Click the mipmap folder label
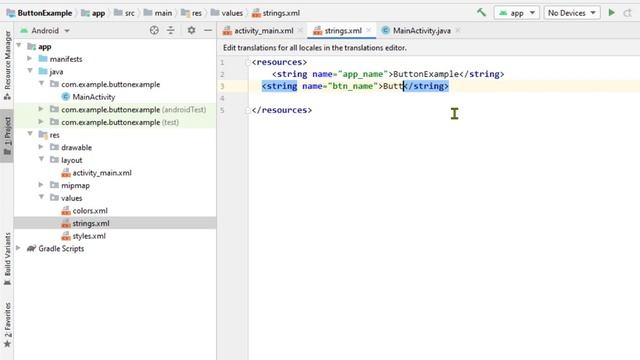The height and width of the screenshot is (360, 640). (x=75, y=185)
